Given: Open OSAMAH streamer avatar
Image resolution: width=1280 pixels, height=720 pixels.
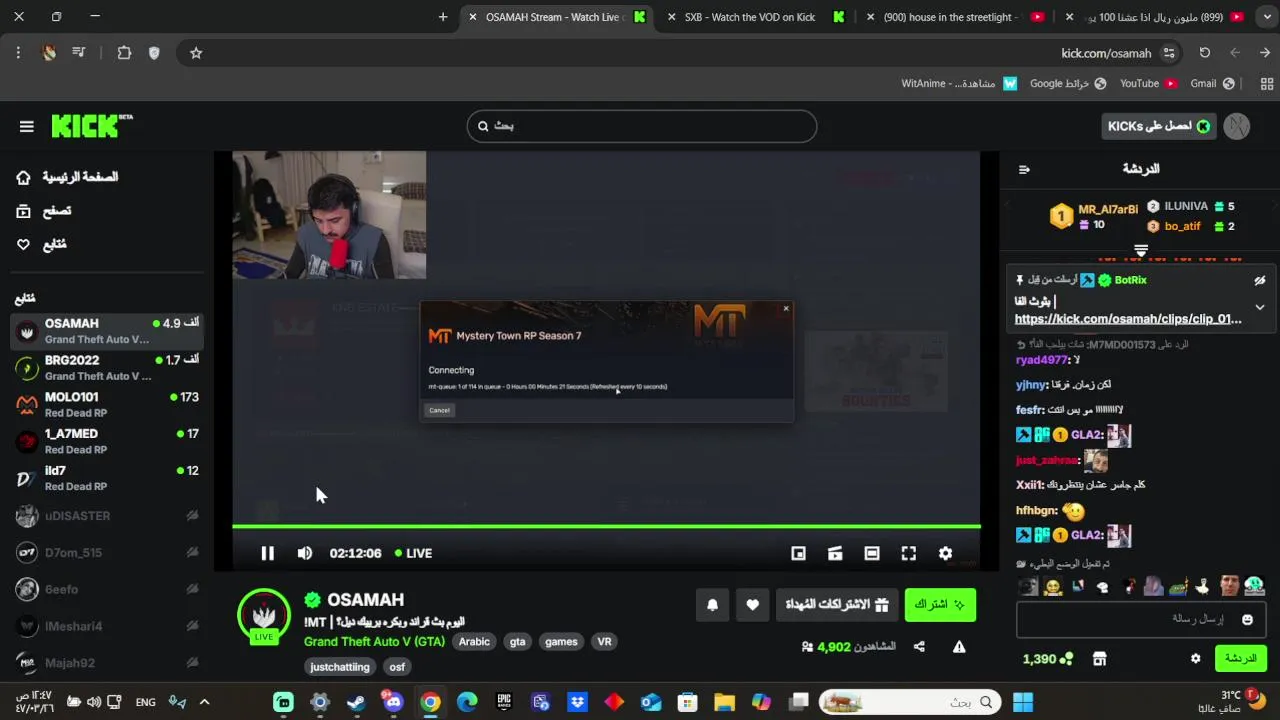Looking at the screenshot, I should [264, 615].
